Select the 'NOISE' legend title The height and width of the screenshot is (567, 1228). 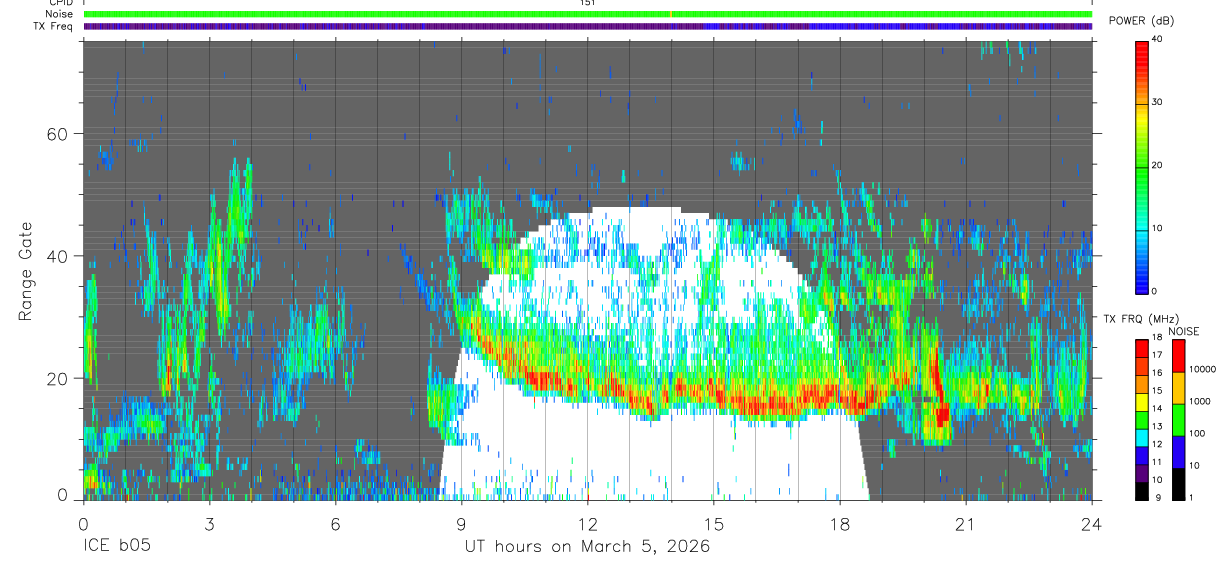[1182, 331]
